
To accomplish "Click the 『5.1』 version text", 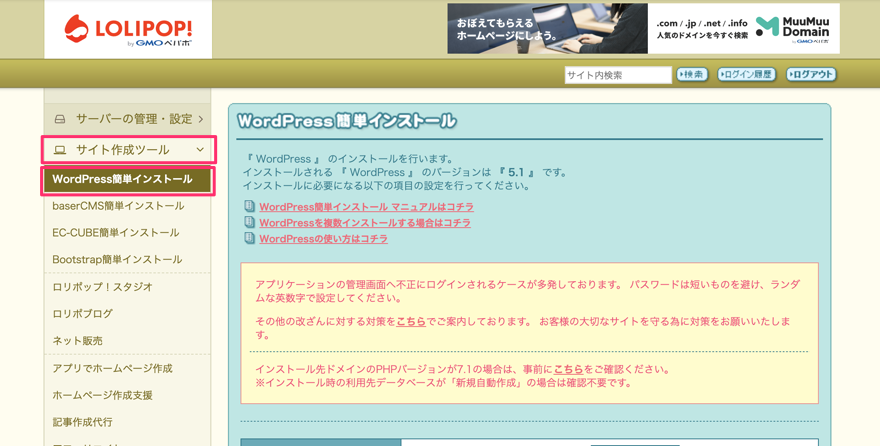I will [x=516, y=172].
